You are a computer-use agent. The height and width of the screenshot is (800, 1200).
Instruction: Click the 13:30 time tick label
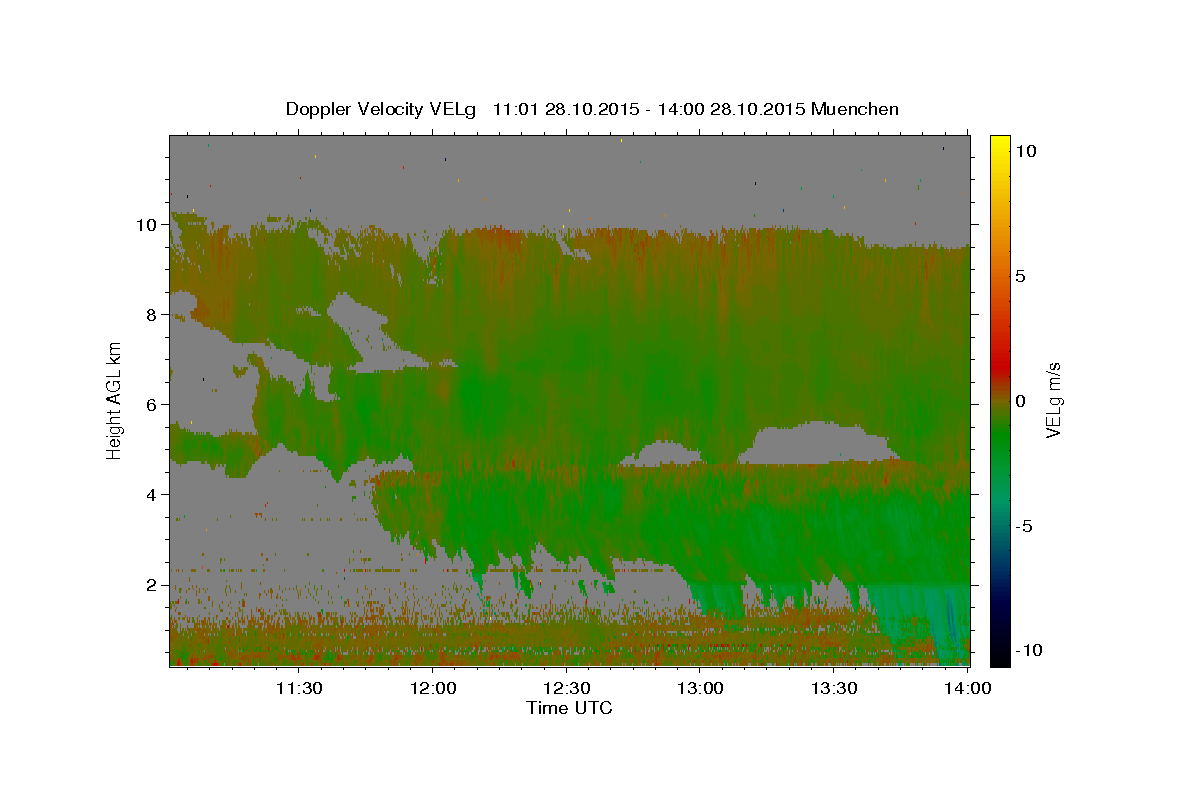pyautogui.click(x=834, y=688)
